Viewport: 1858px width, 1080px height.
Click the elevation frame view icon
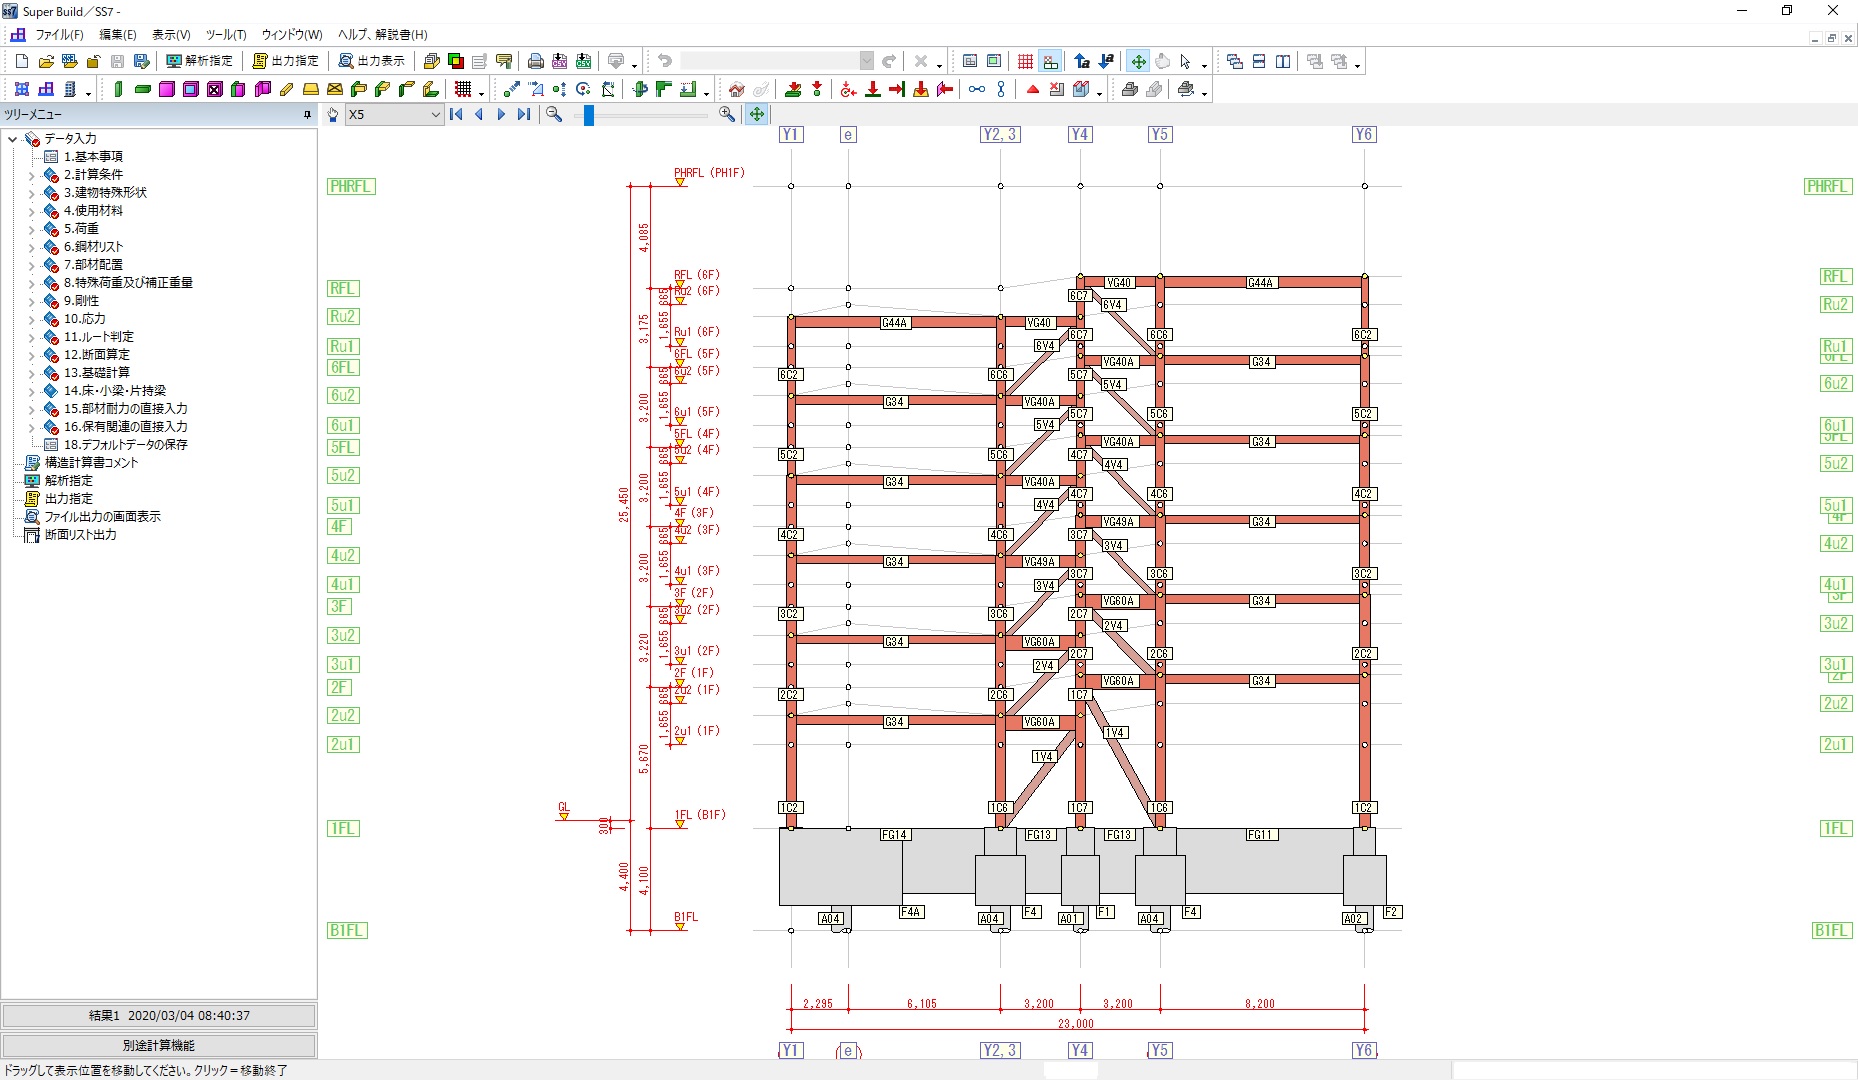click(x=46, y=90)
